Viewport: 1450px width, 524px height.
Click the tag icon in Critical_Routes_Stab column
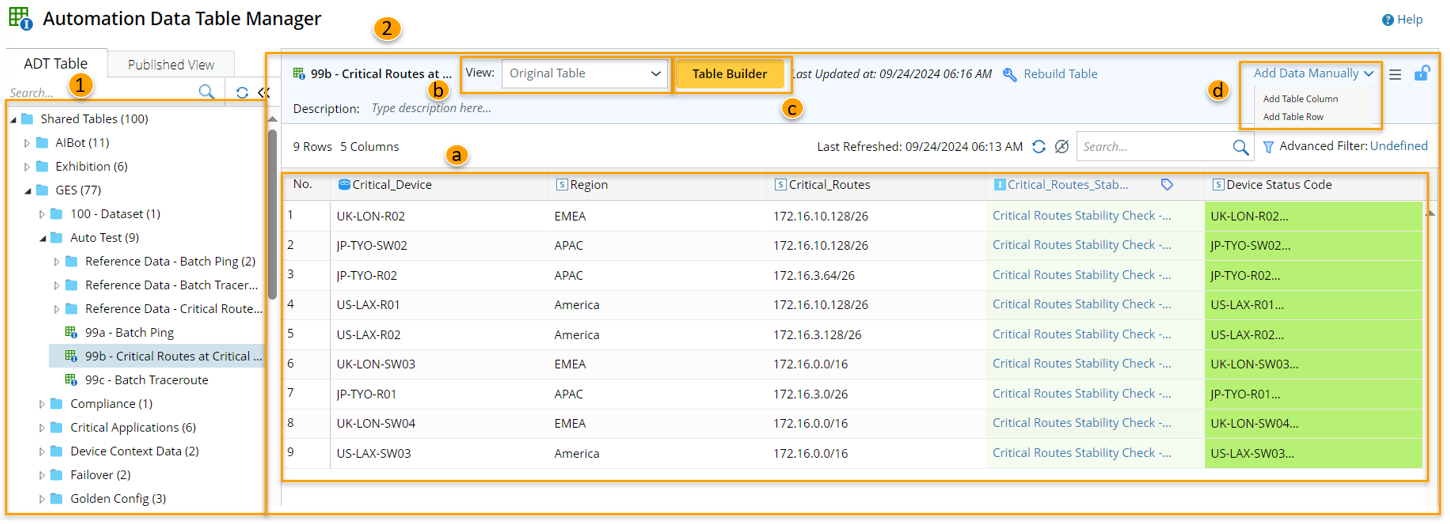(1167, 185)
